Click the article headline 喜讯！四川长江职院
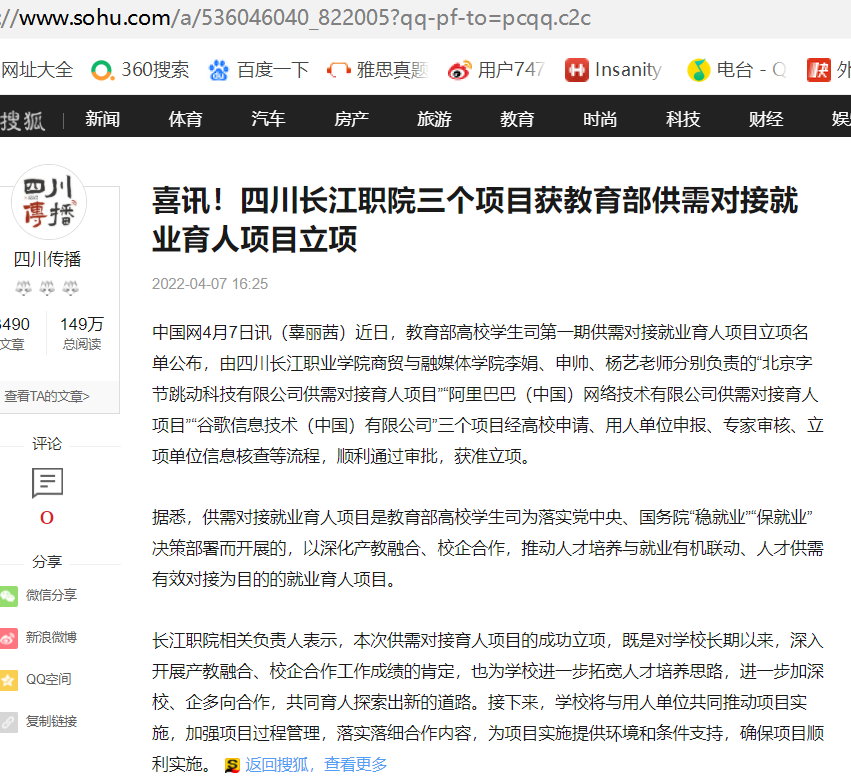This screenshot has width=851, height=784. [475, 220]
